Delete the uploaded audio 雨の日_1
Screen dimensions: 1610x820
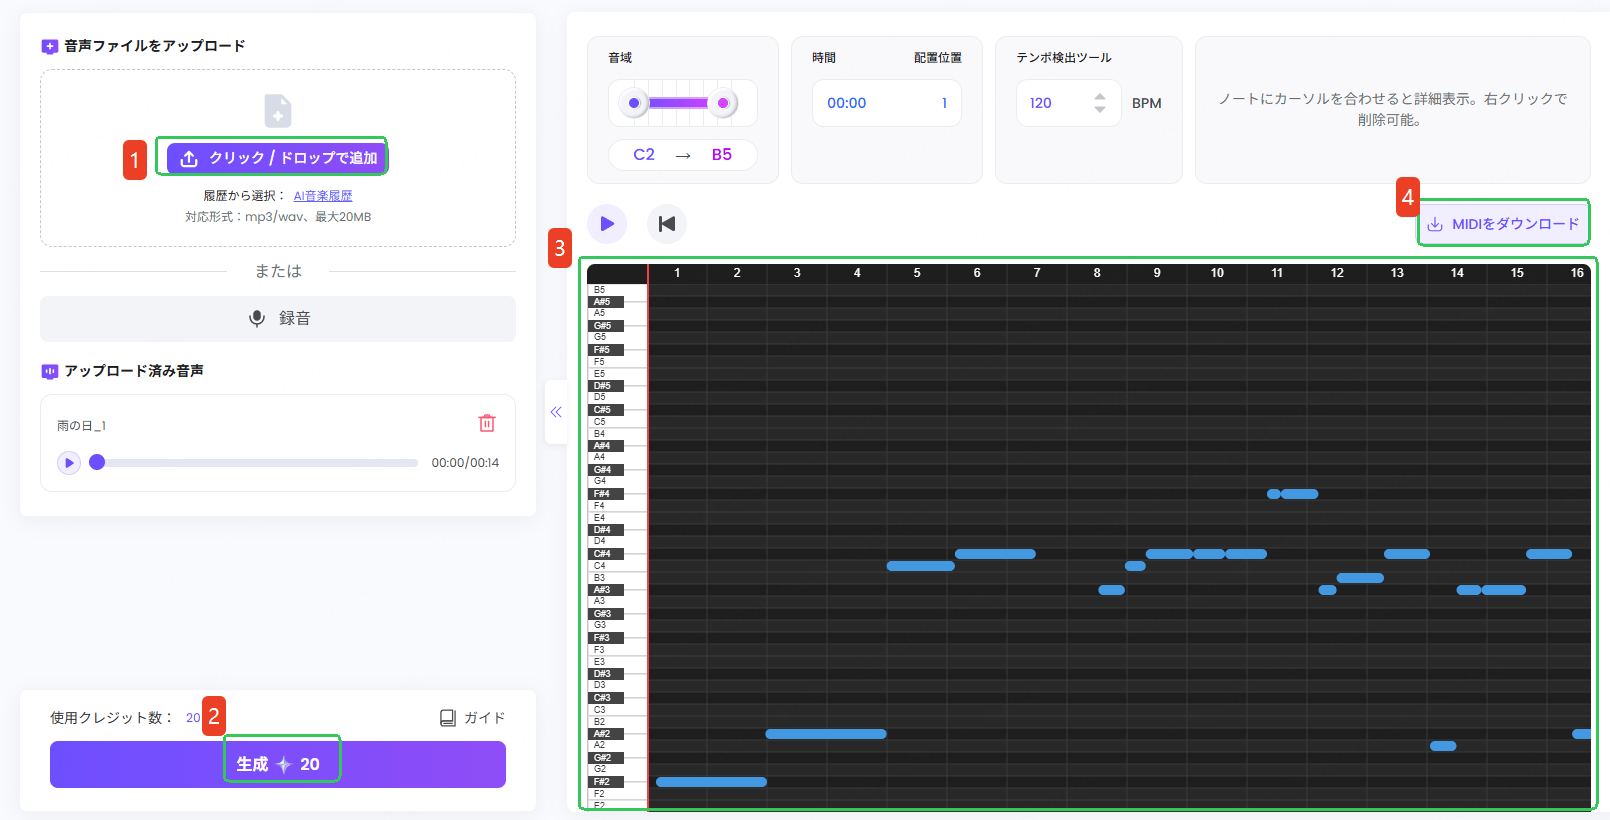coord(487,423)
